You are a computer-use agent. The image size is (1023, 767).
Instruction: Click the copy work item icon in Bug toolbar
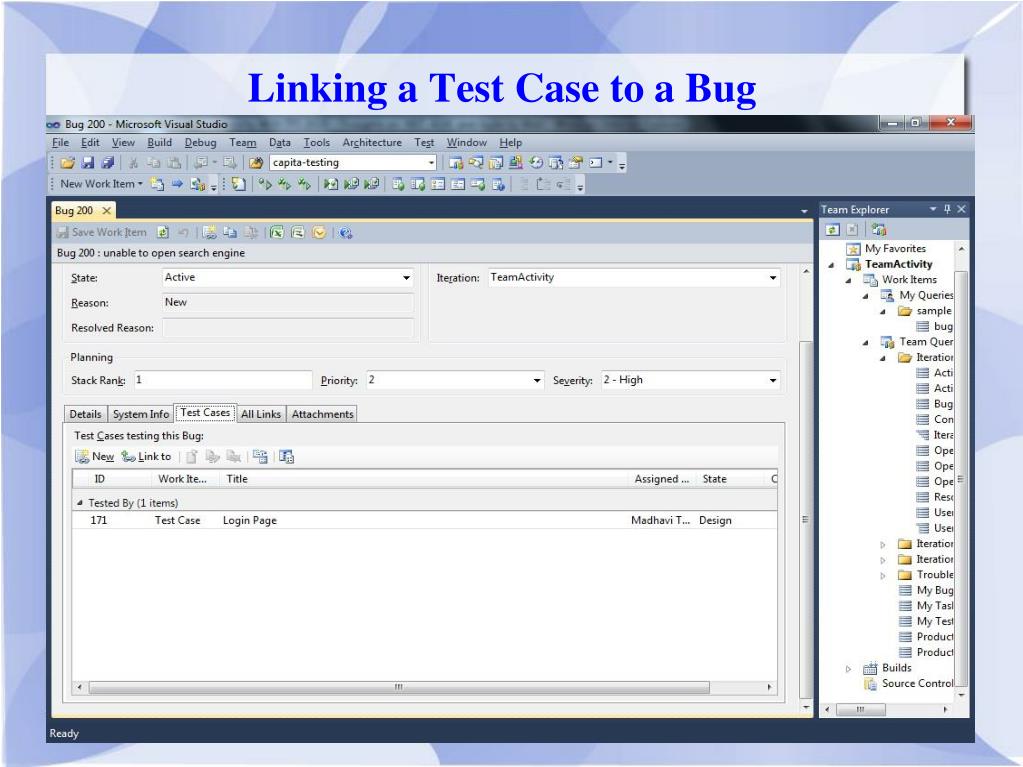tap(230, 232)
